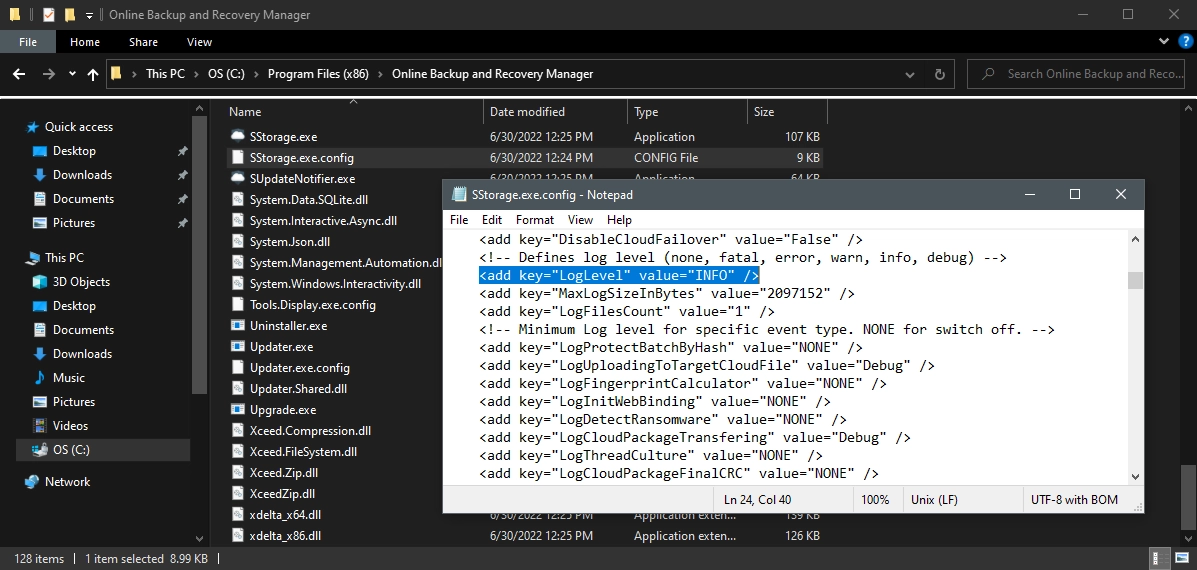Open Customize Quick Access Toolbar dropdown

click(89, 14)
